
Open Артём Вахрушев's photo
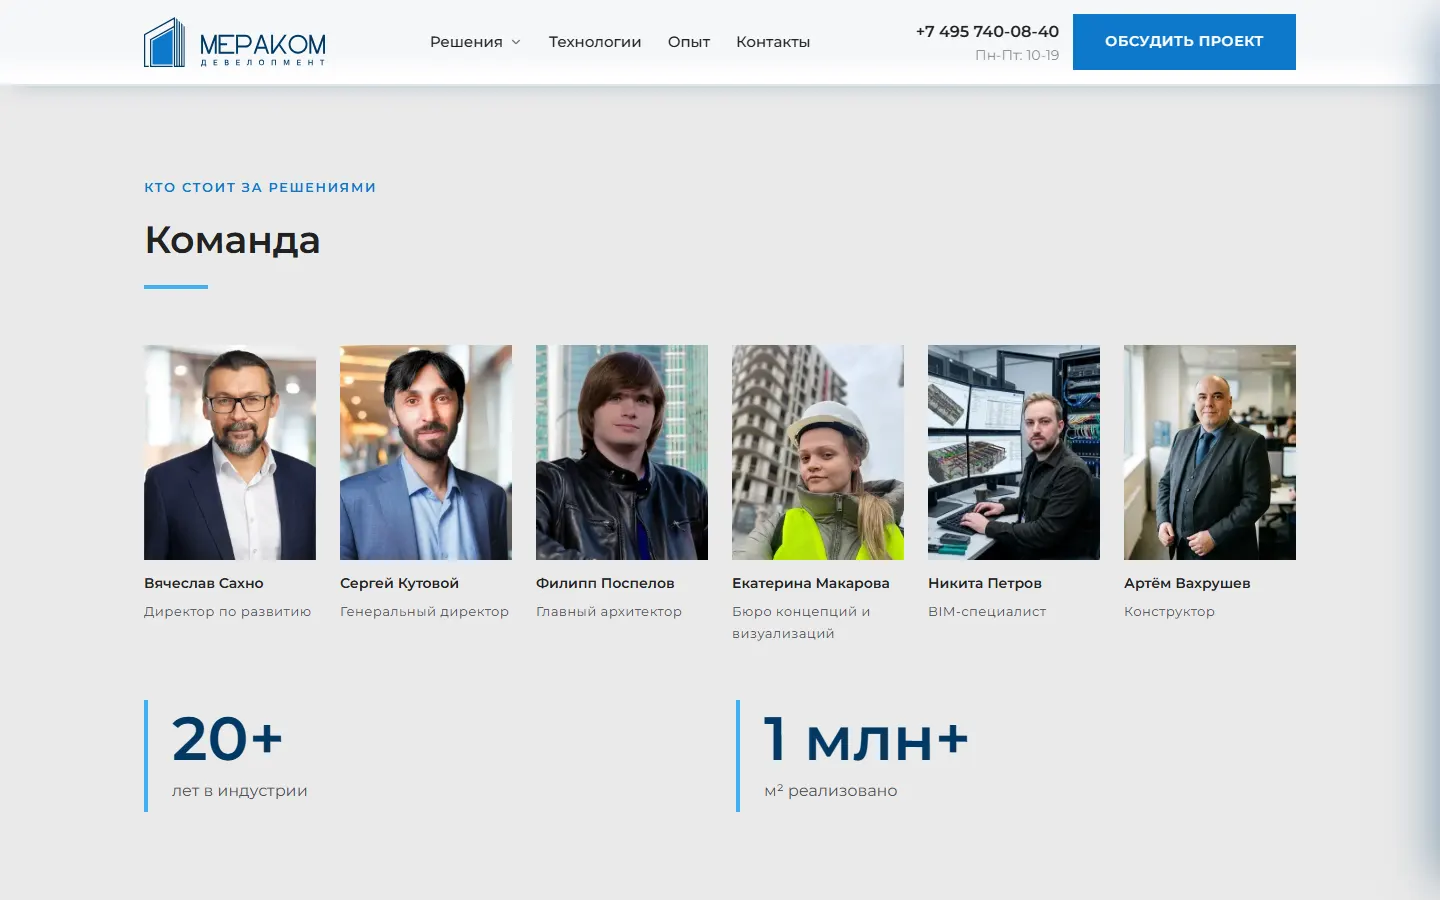(x=1210, y=452)
